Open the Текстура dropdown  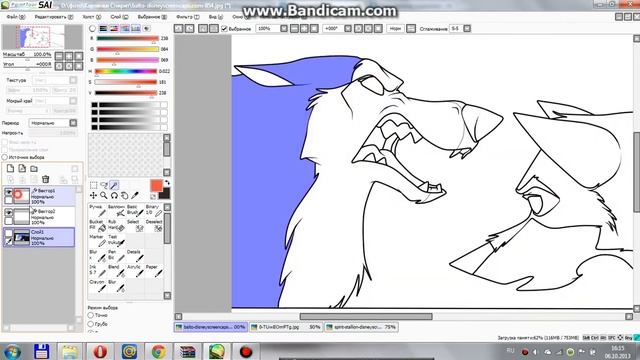coord(54,80)
